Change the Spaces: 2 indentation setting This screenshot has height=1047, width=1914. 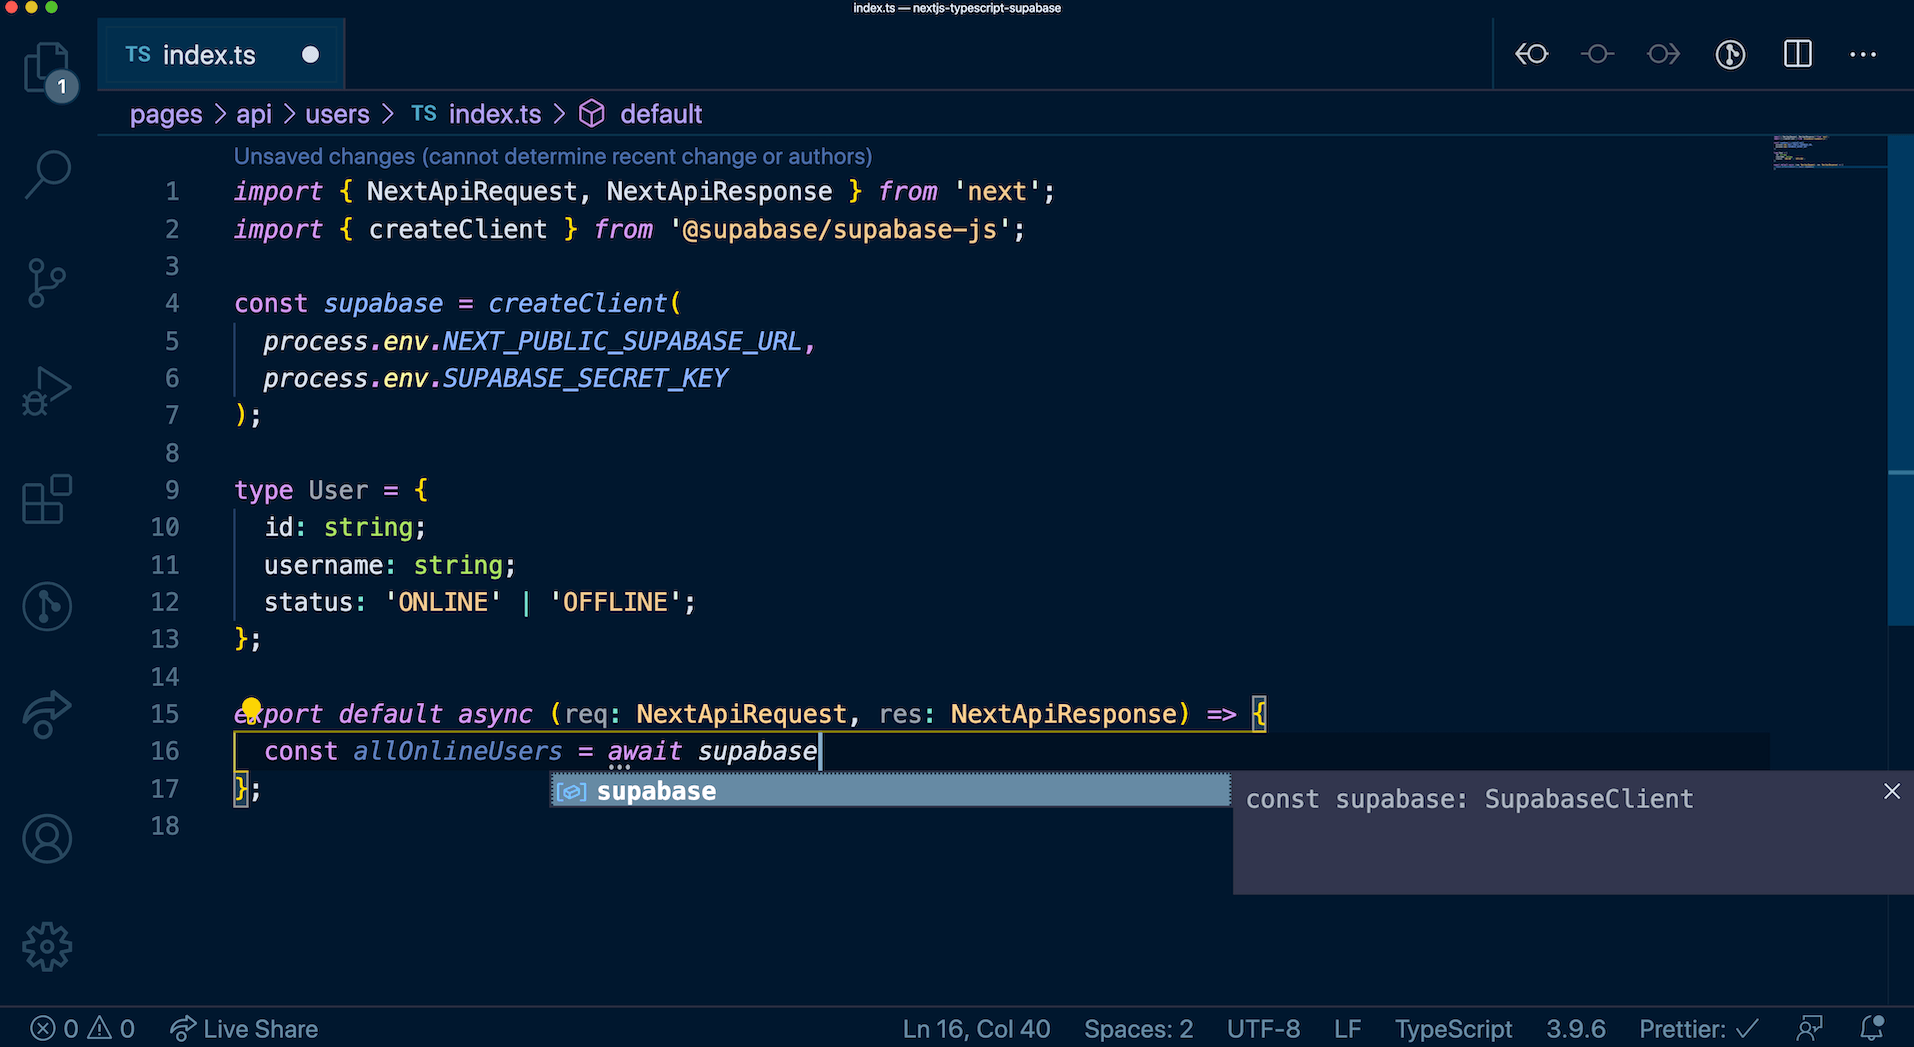pyautogui.click(x=1138, y=1029)
